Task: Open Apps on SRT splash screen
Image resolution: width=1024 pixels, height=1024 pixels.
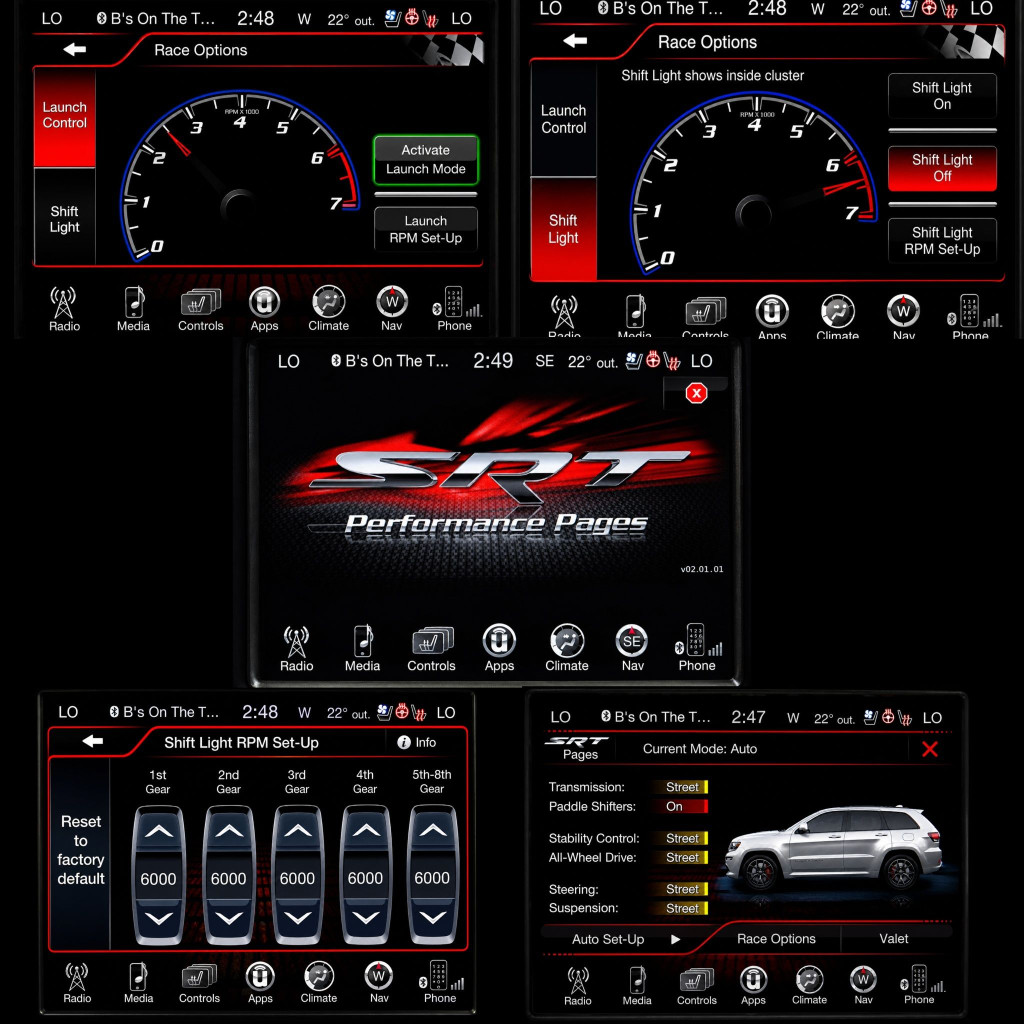Action: [500, 649]
